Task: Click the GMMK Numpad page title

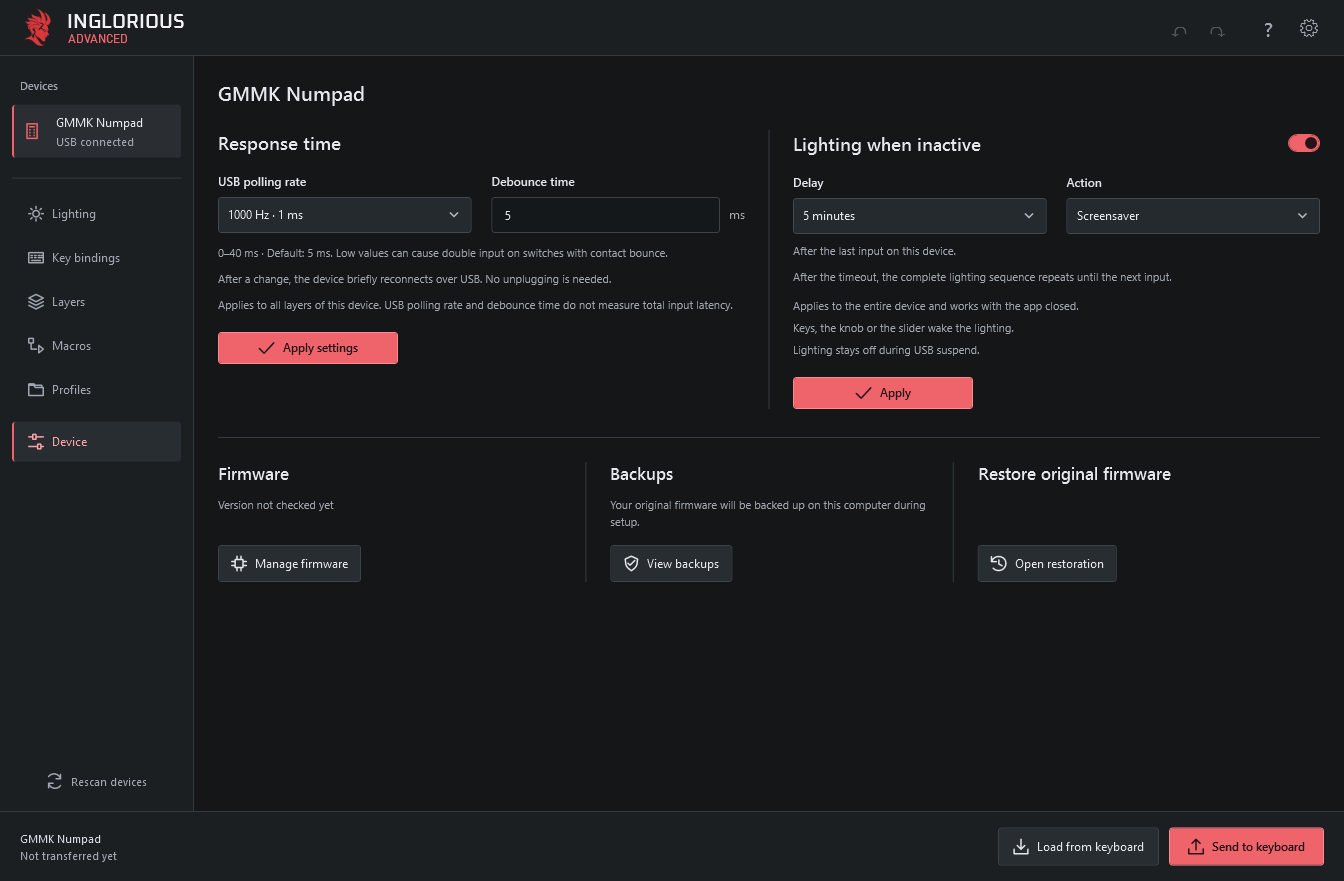Action: click(x=291, y=95)
